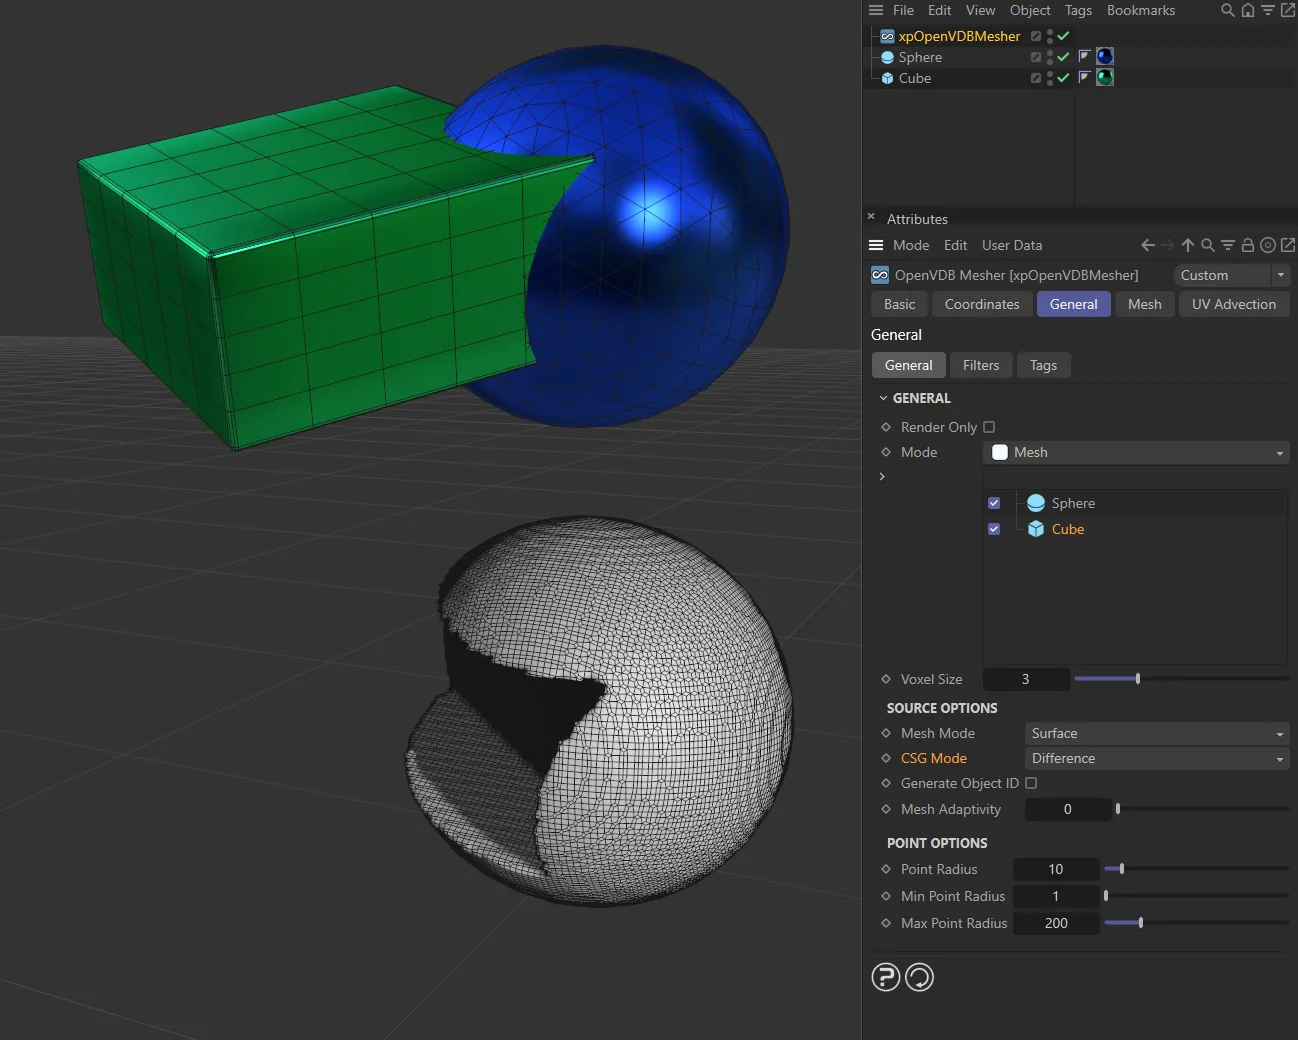Viewport: 1298px width, 1040px height.
Task: Uncheck the Cube in the Mesher source list
Action: [994, 529]
